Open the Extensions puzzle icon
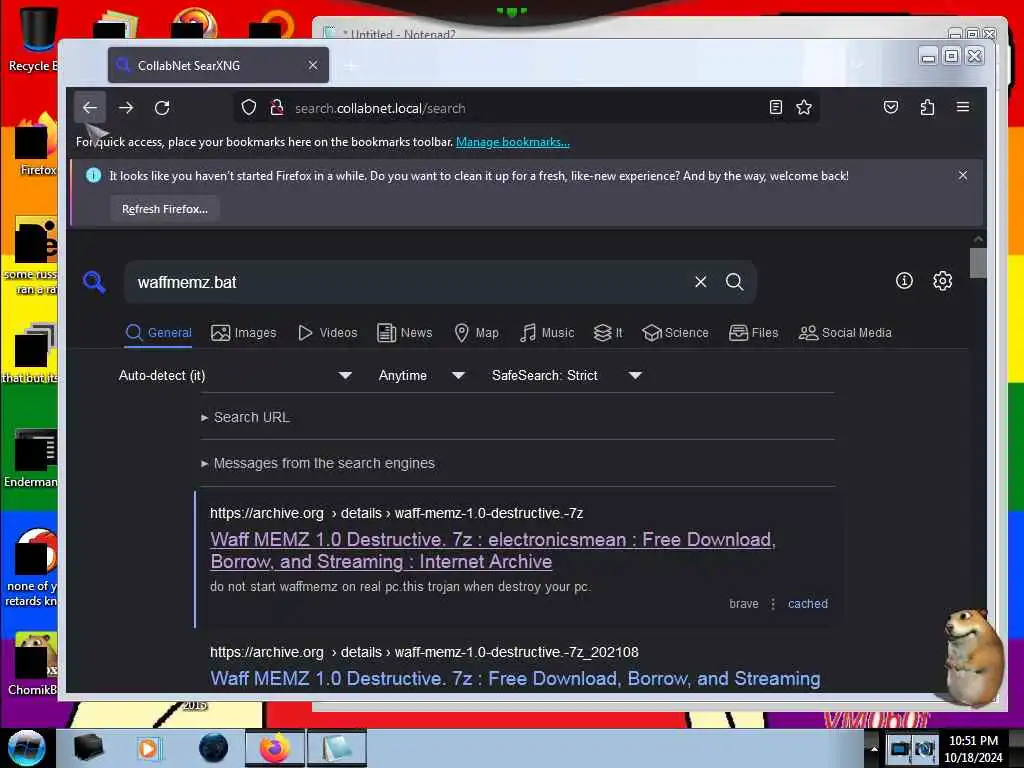The width and height of the screenshot is (1024, 768). point(927,108)
